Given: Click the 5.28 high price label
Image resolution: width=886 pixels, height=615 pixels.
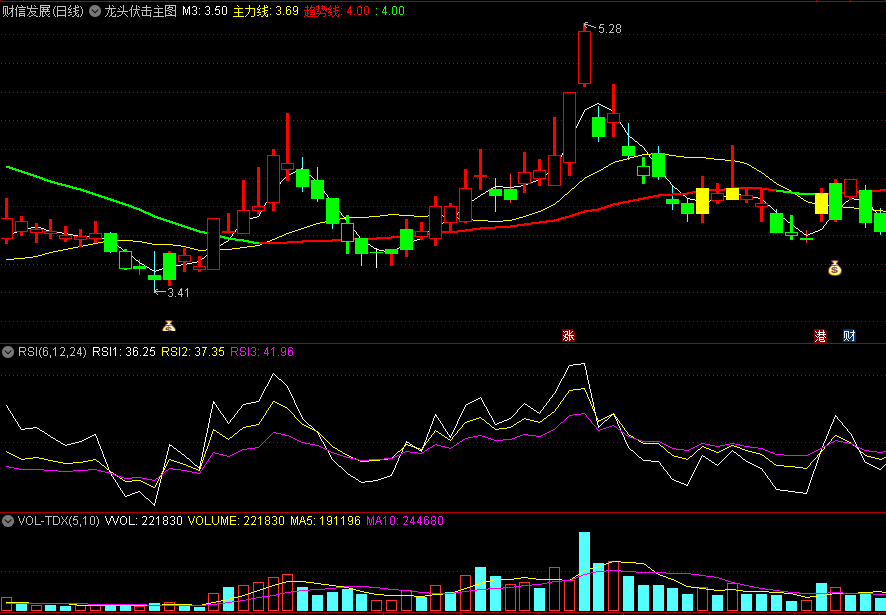Looking at the screenshot, I should pyautogui.click(x=609, y=29).
